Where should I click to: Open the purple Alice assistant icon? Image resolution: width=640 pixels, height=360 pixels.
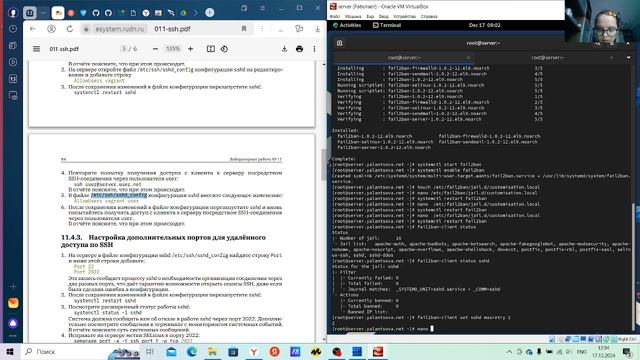click(13, 323)
